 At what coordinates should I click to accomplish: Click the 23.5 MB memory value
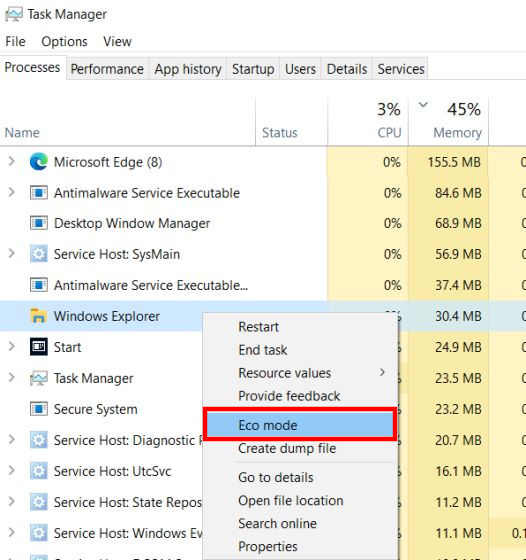(458, 378)
